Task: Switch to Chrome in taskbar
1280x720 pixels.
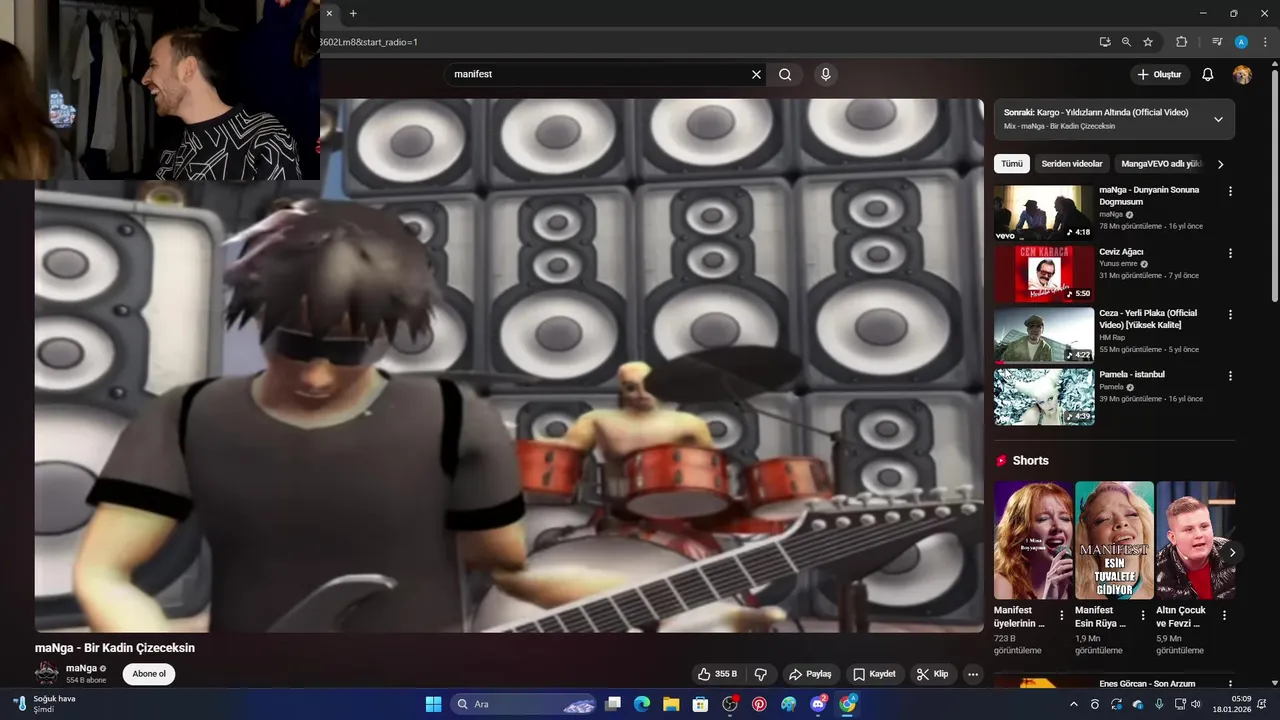Action: pyautogui.click(x=847, y=704)
